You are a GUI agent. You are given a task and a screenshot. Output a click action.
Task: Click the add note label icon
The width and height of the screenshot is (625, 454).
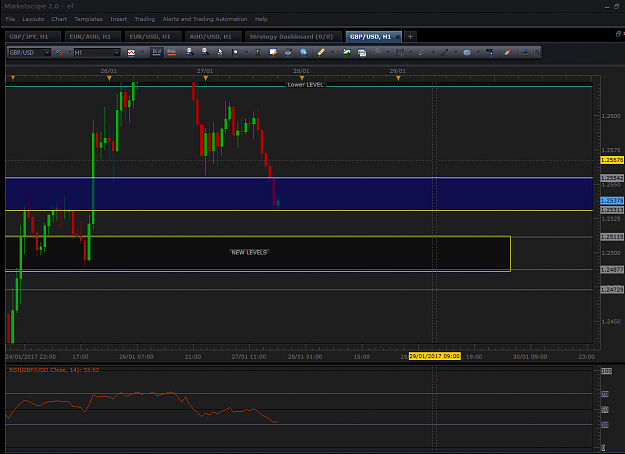point(273,52)
